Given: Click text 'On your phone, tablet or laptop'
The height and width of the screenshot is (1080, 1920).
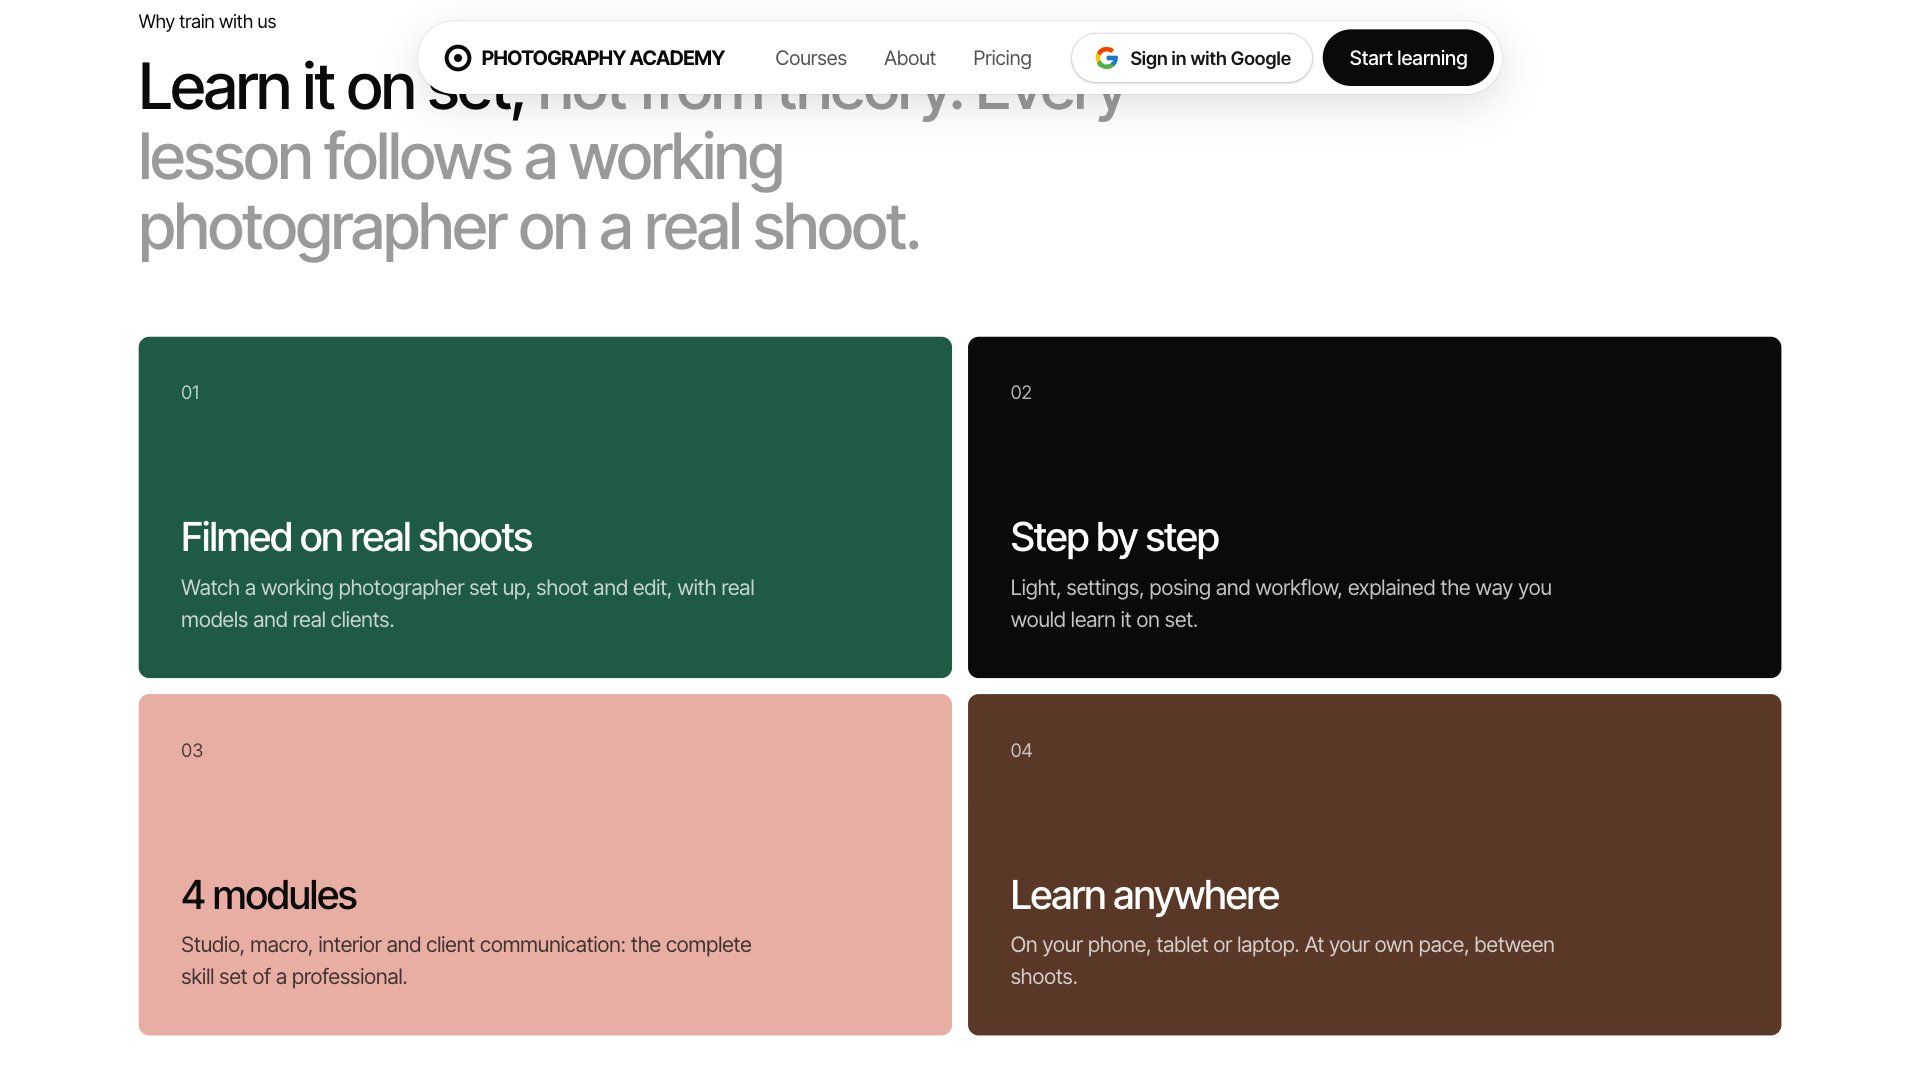Looking at the screenshot, I should [x=1152, y=945].
